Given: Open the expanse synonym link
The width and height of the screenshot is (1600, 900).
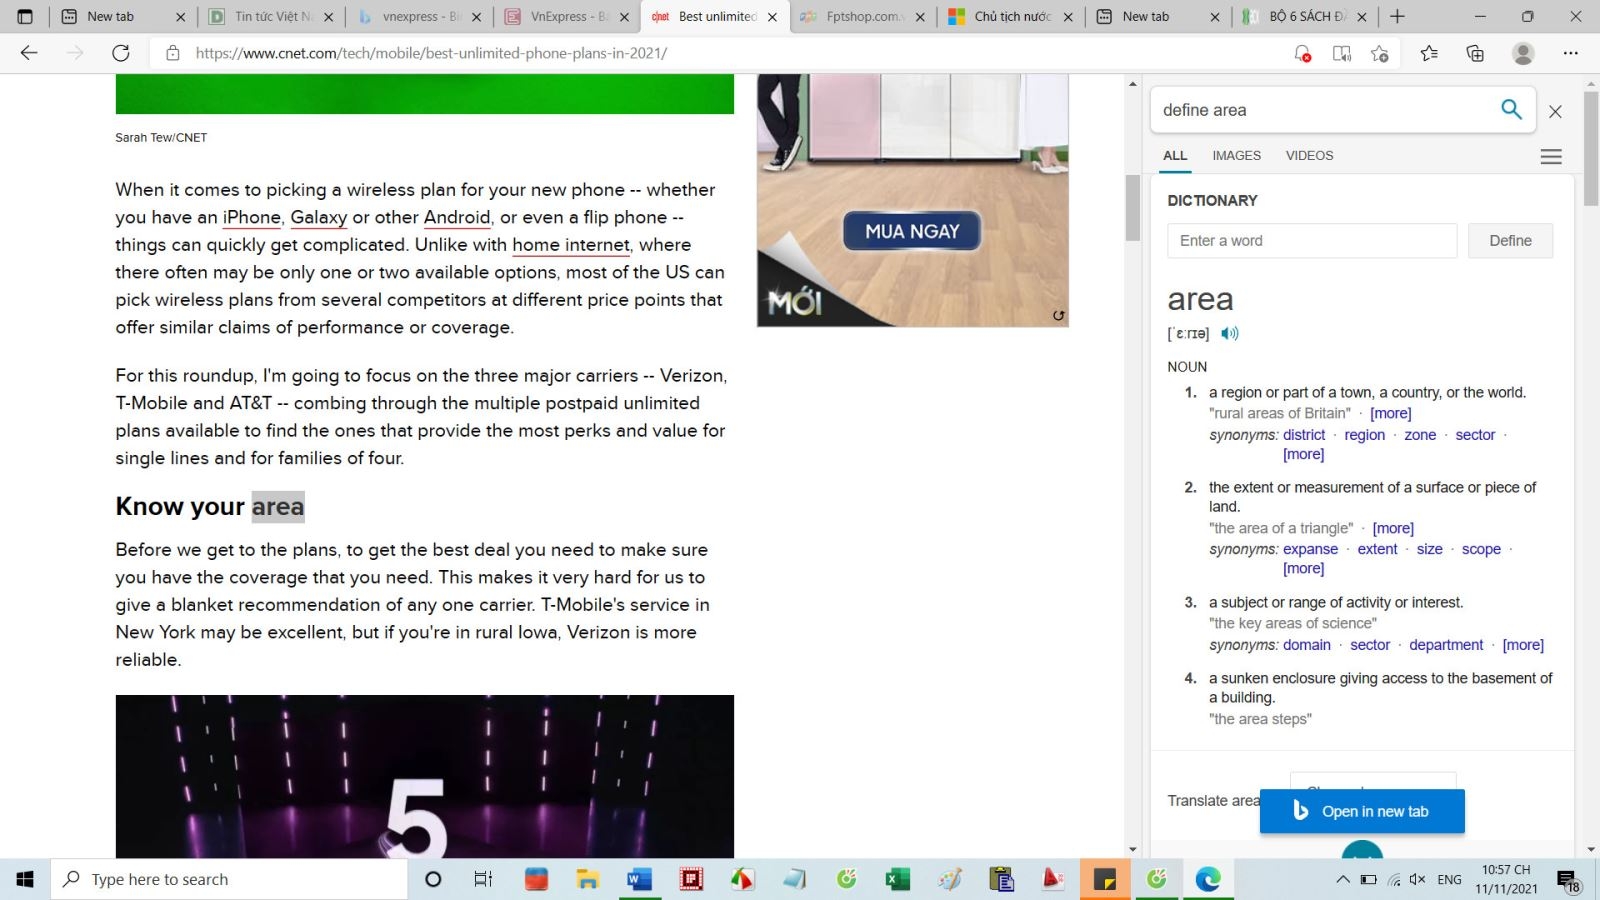Looking at the screenshot, I should click(x=1310, y=549).
